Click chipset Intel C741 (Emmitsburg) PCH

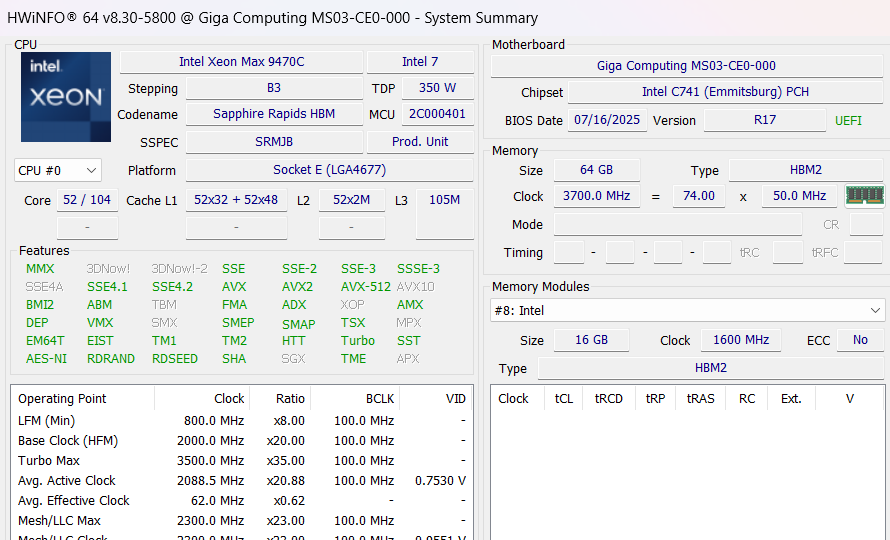click(x=725, y=92)
